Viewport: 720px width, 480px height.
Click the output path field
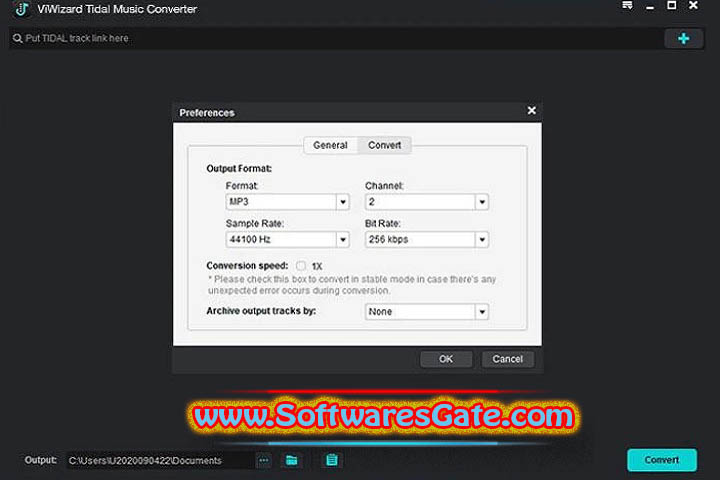[160, 460]
